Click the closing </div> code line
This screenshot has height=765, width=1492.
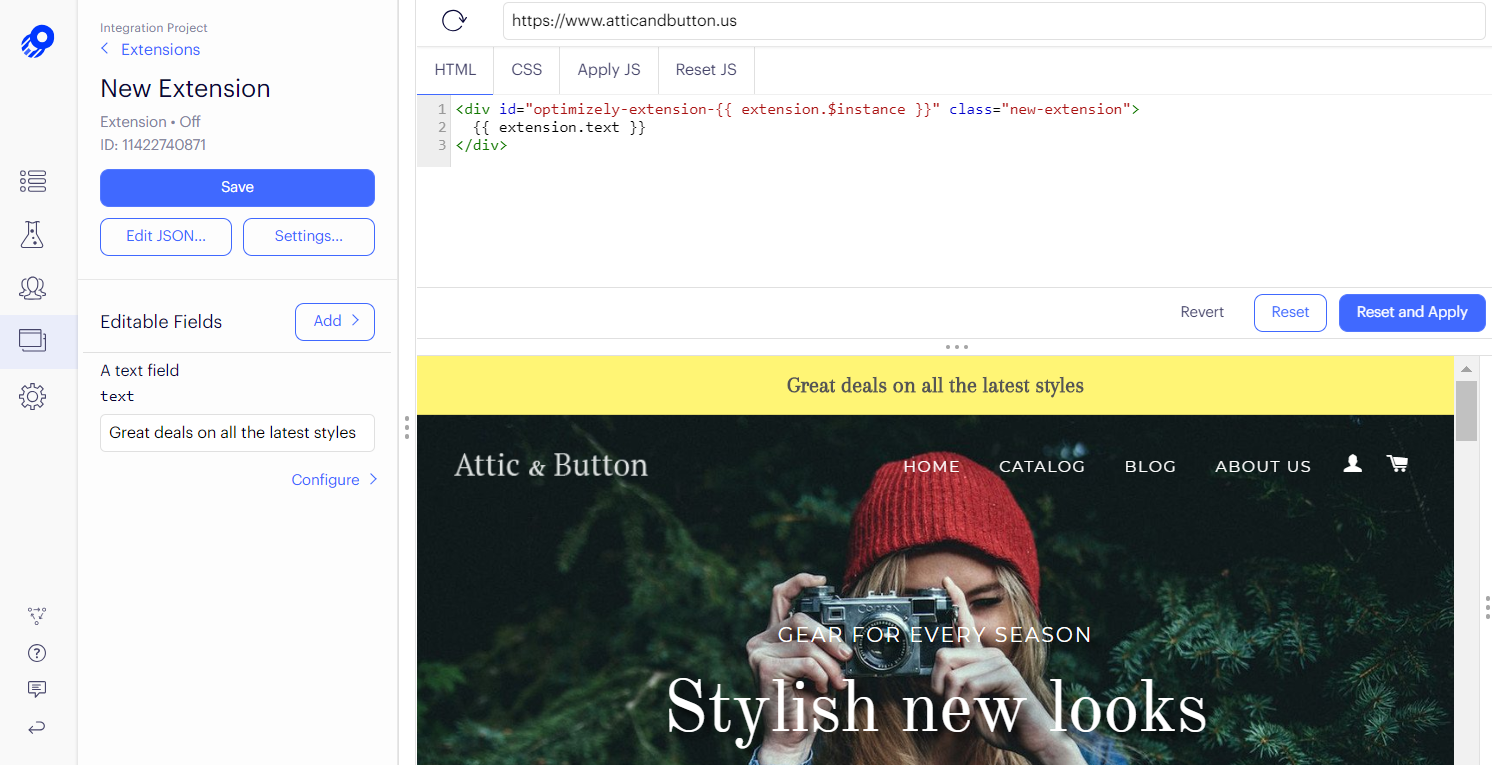(481, 145)
